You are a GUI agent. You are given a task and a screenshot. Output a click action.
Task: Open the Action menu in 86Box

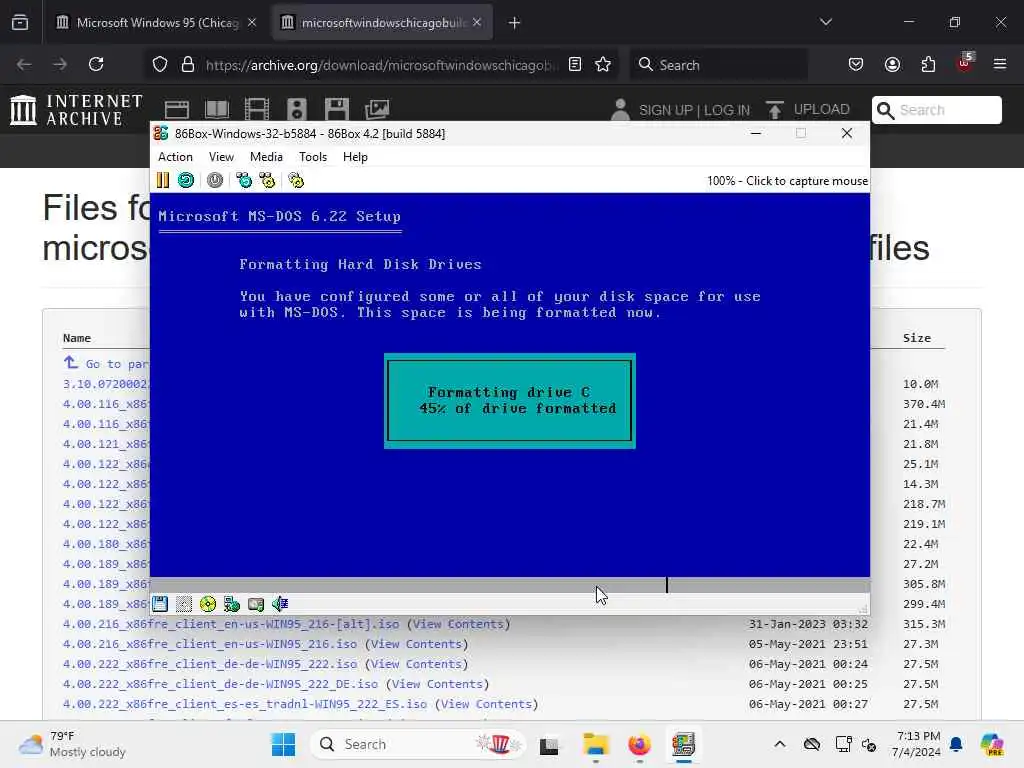point(175,157)
